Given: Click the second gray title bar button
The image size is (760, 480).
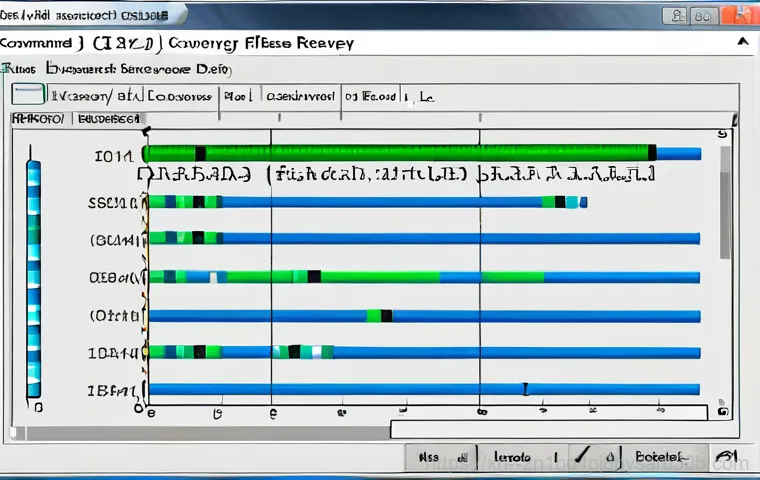Looking at the screenshot, I should pyautogui.click(x=704, y=16).
